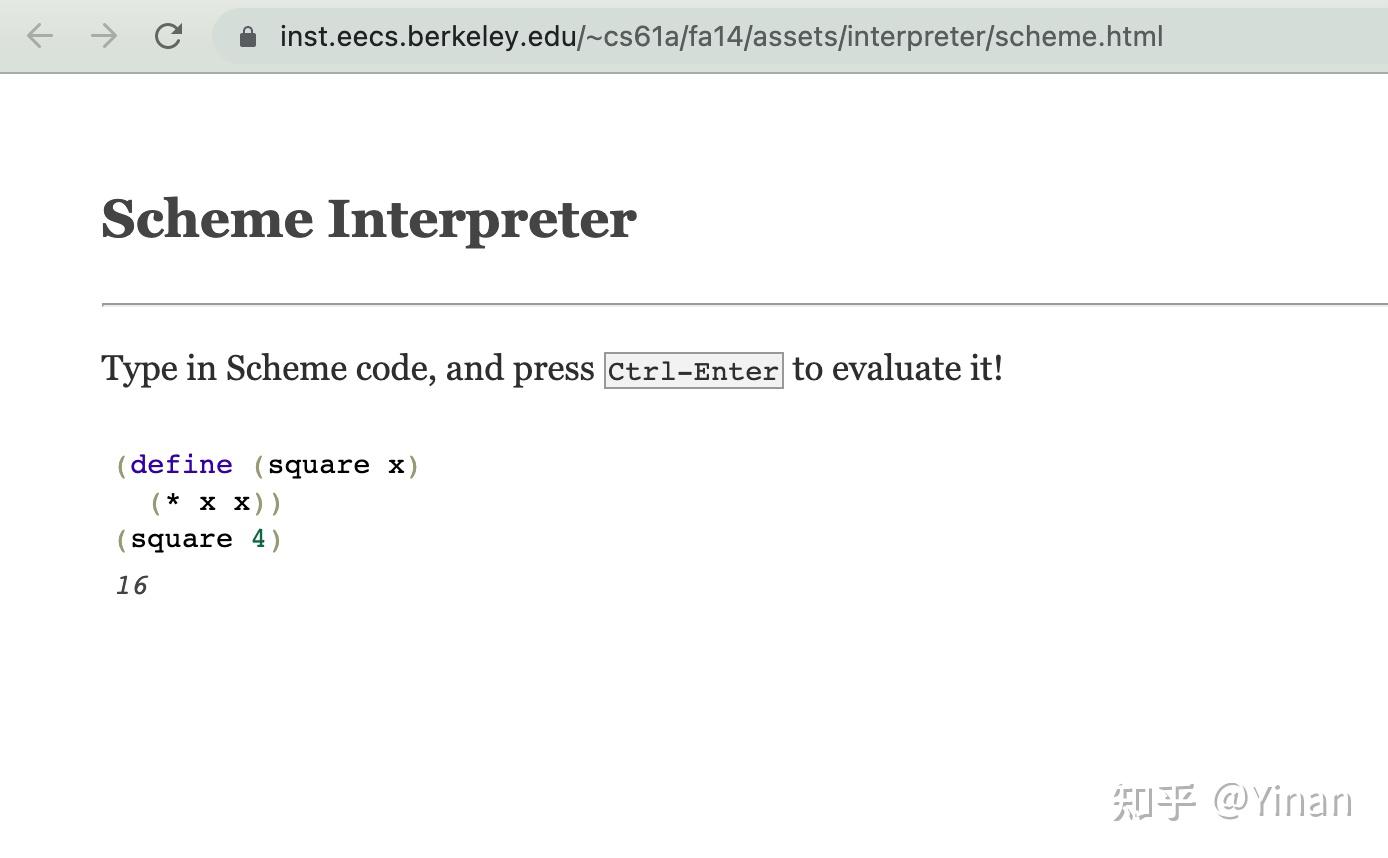Click the output result 16
1388x858 pixels.
(x=132, y=586)
